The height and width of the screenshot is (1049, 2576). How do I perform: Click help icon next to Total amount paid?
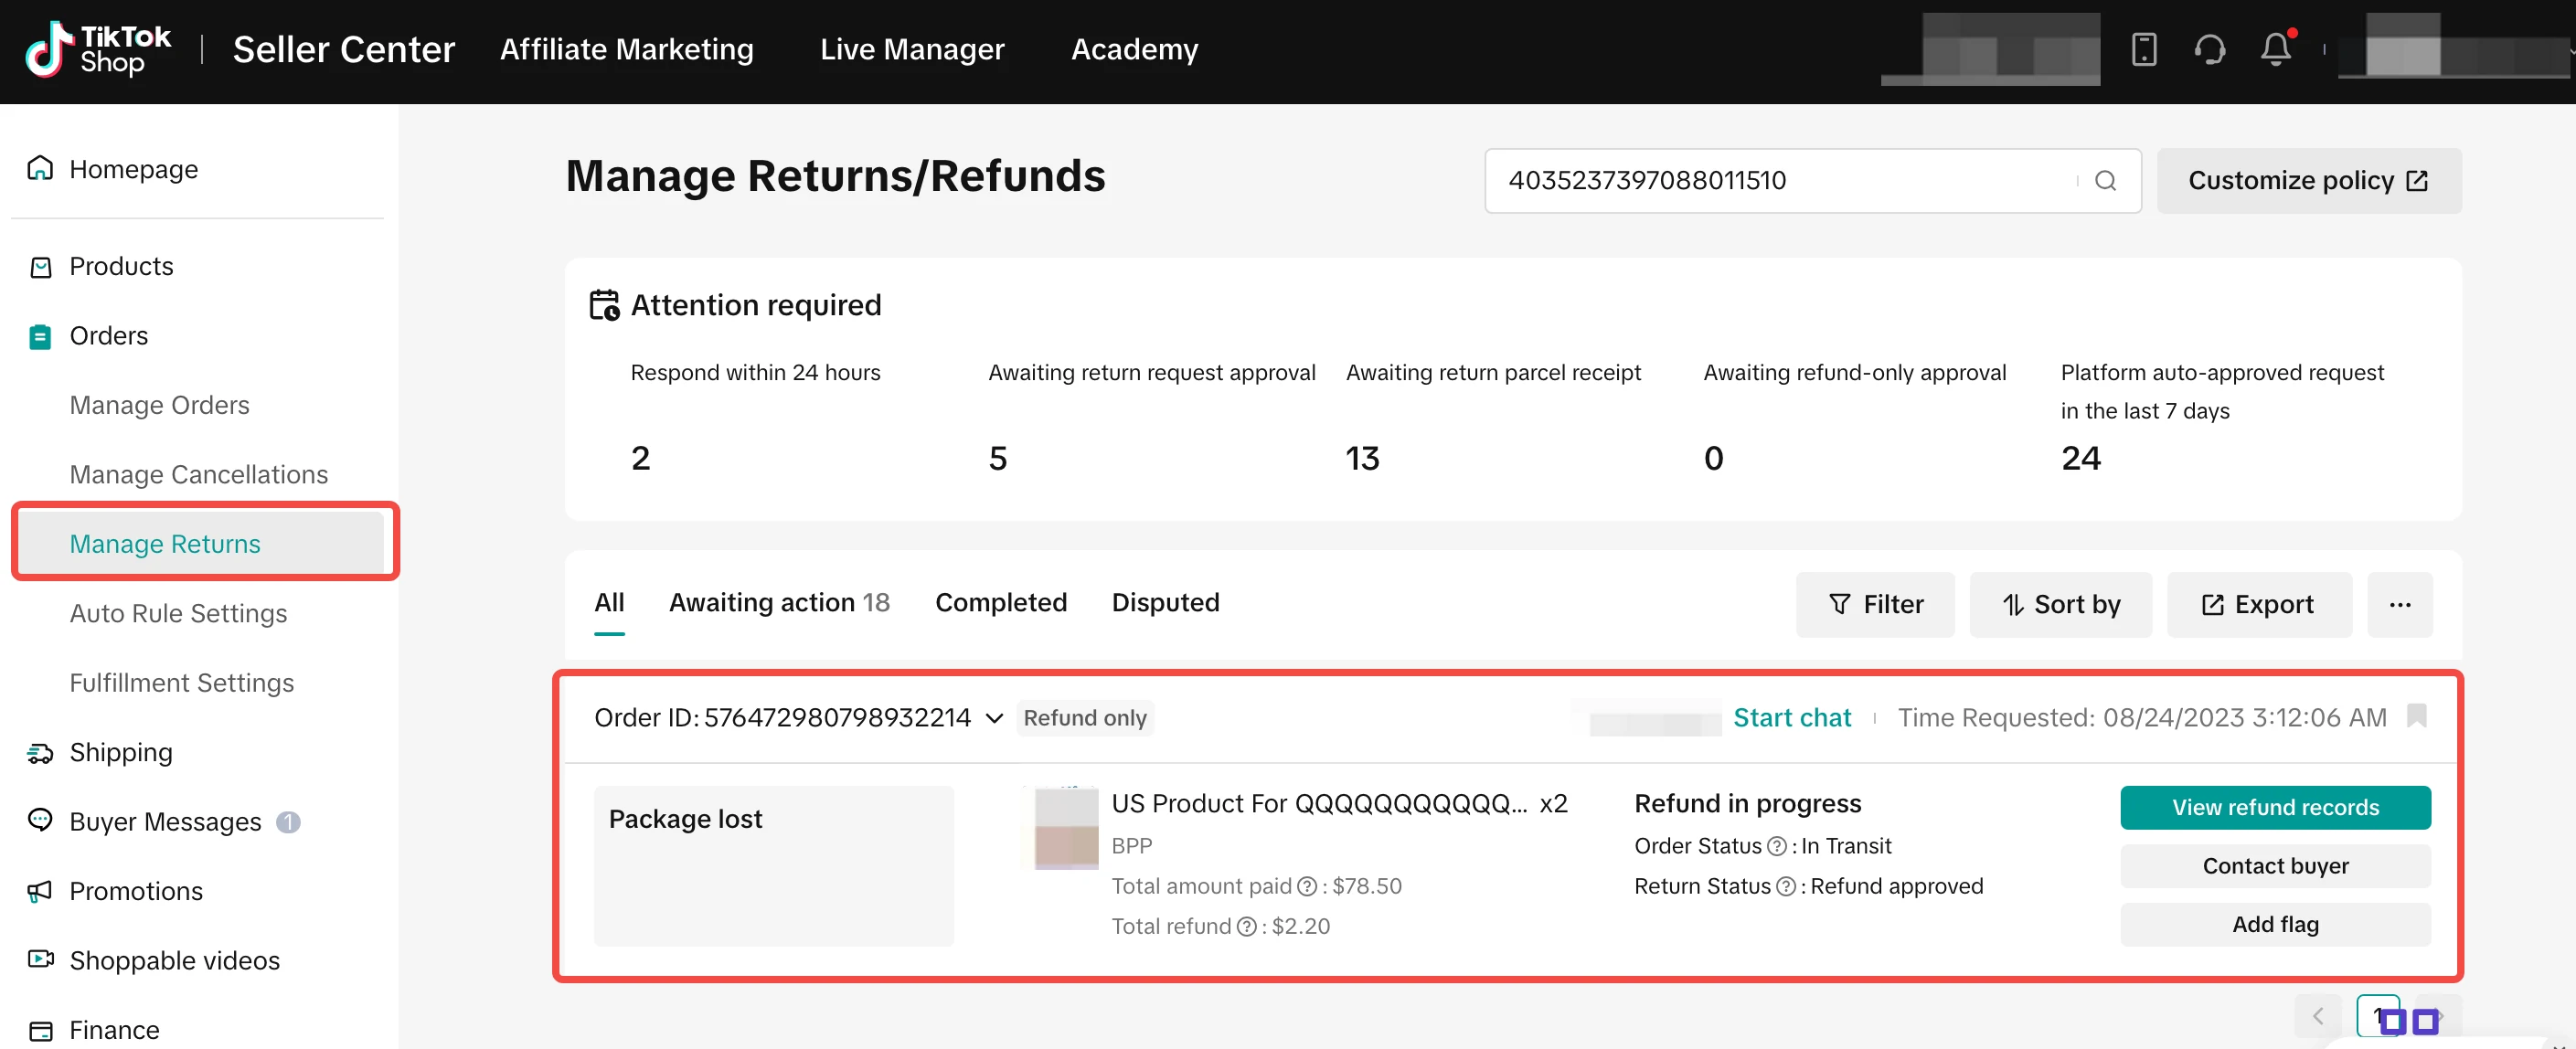pyautogui.click(x=1307, y=887)
